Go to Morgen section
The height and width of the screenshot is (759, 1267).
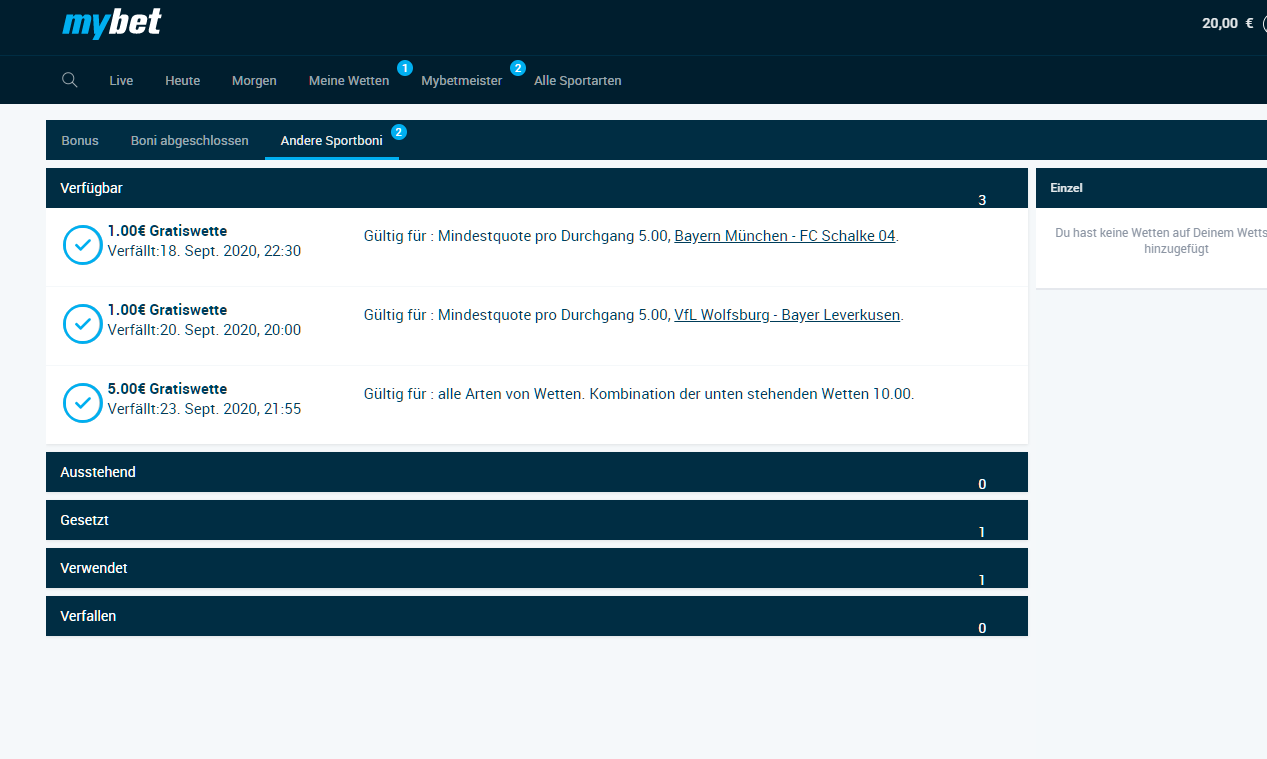pyautogui.click(x=254, y=81)
